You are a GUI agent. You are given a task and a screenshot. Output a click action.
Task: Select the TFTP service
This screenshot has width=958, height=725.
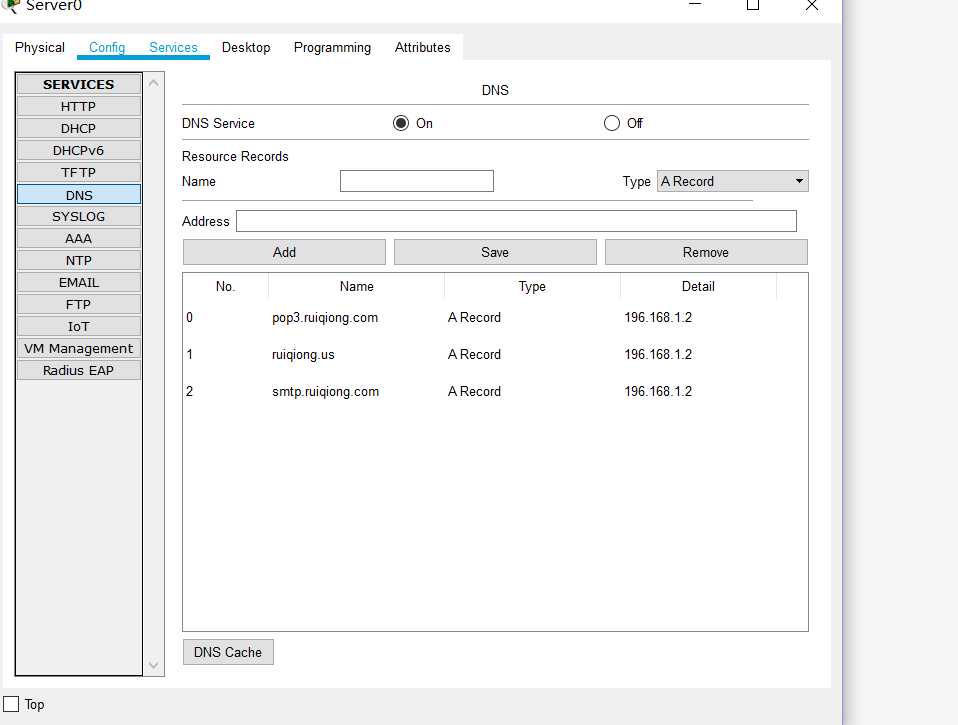click(x=79, y=172)
